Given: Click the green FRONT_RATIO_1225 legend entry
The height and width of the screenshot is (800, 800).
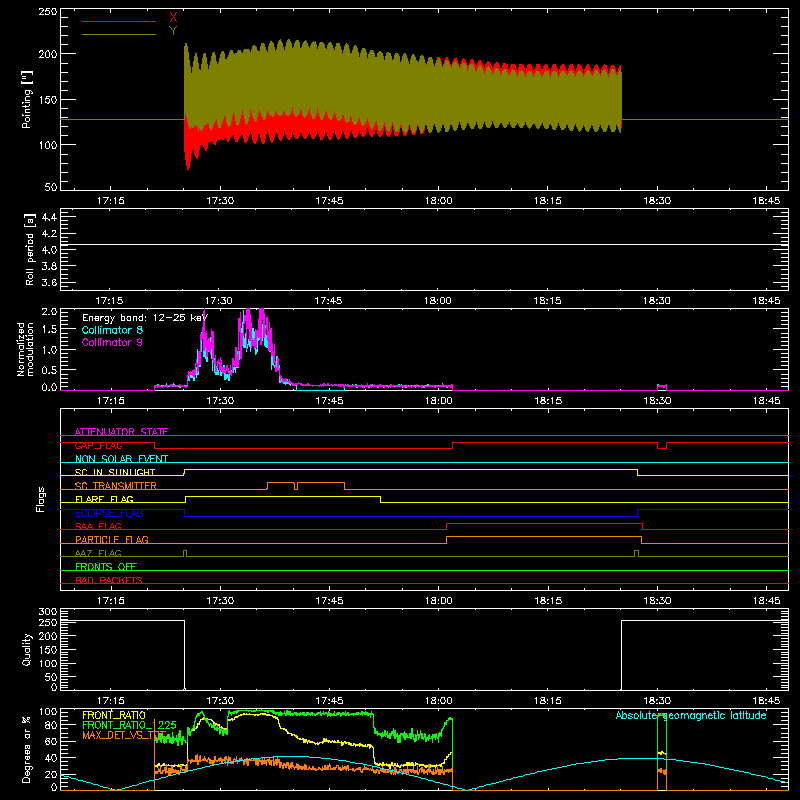Looking at the screenshot, I should click(130, 725).
